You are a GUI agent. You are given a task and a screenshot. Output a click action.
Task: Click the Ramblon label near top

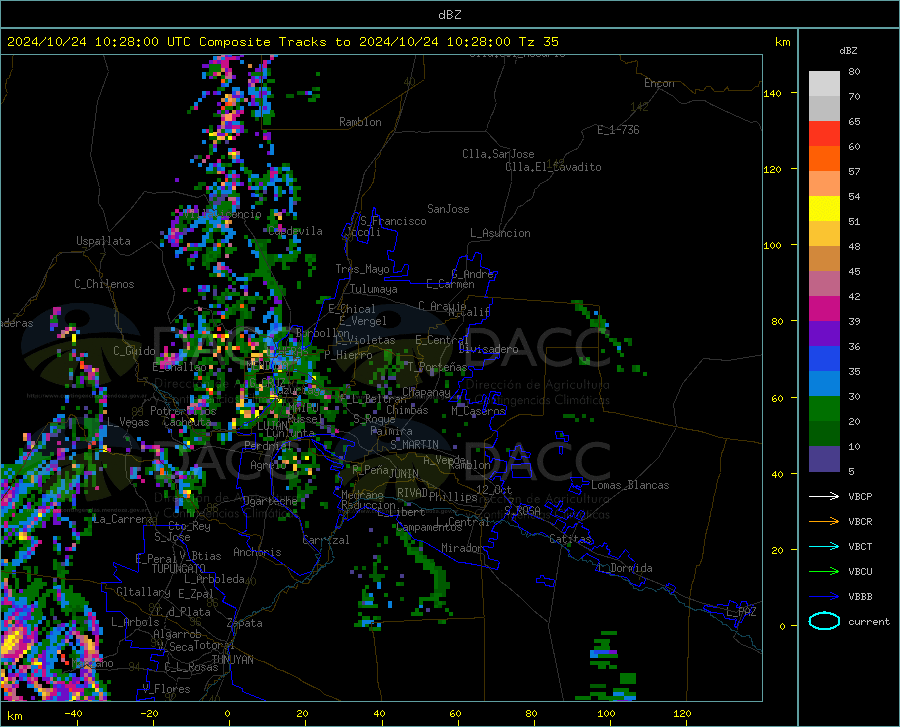point(360,122)
